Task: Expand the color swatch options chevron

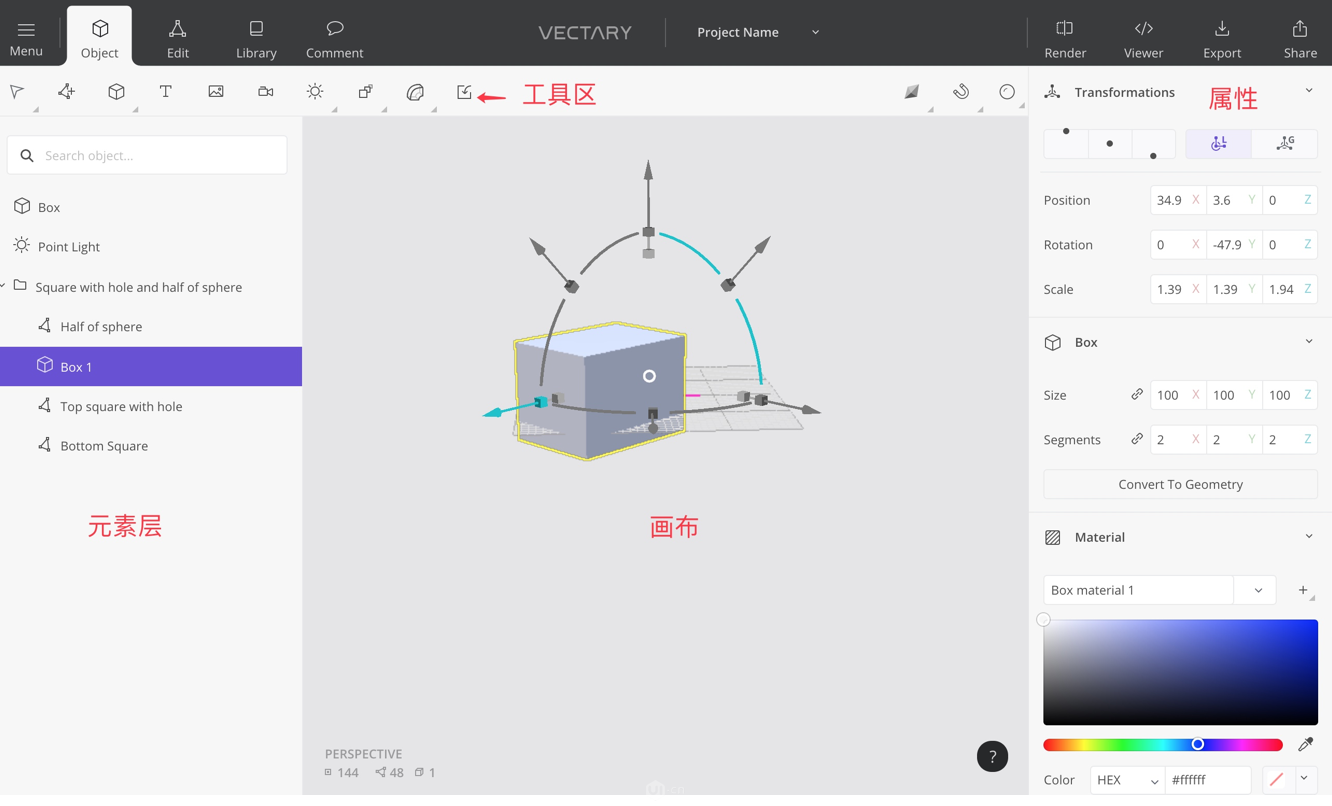Action: (x=1304, y=779)
